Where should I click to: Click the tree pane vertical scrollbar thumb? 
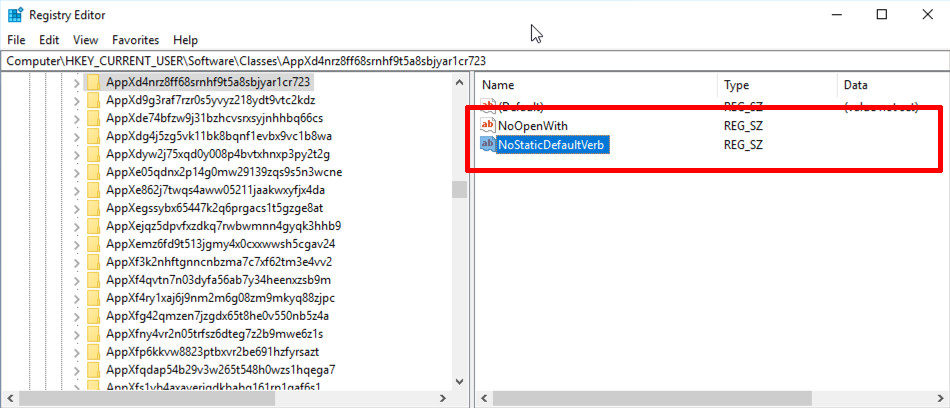(x=459, y=189)
